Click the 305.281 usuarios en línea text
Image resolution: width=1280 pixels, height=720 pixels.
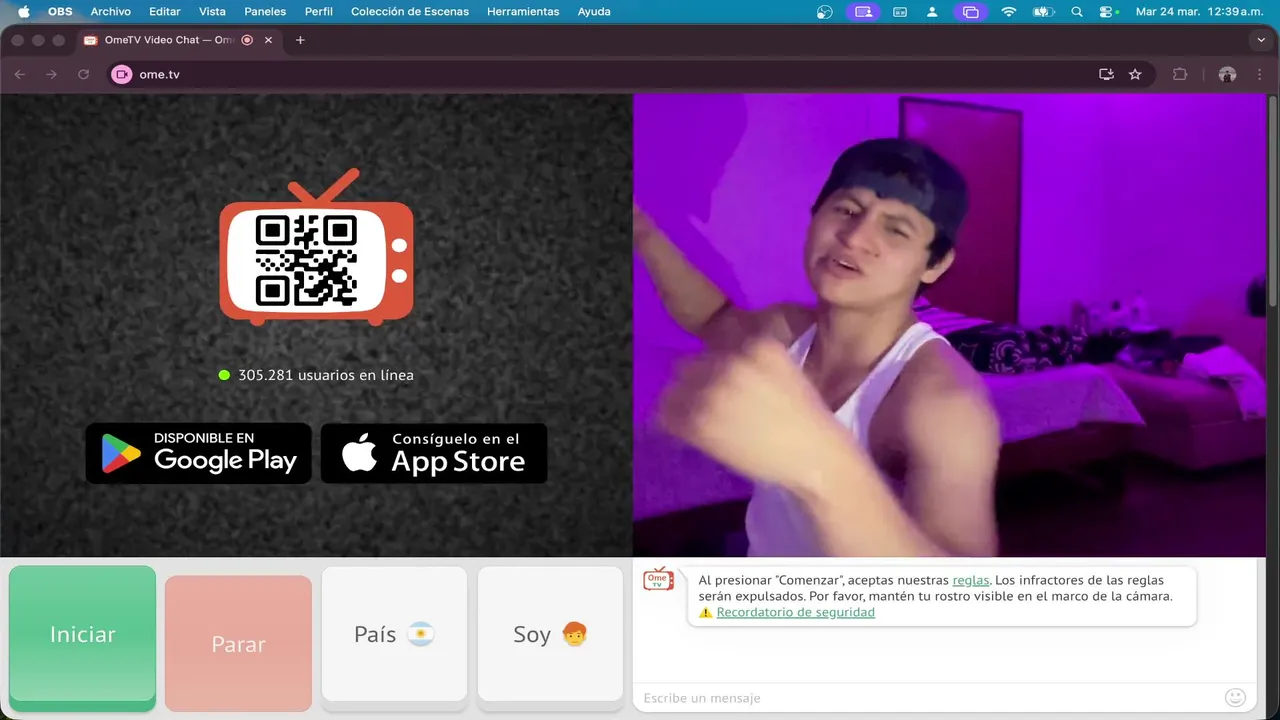[325, 375]
